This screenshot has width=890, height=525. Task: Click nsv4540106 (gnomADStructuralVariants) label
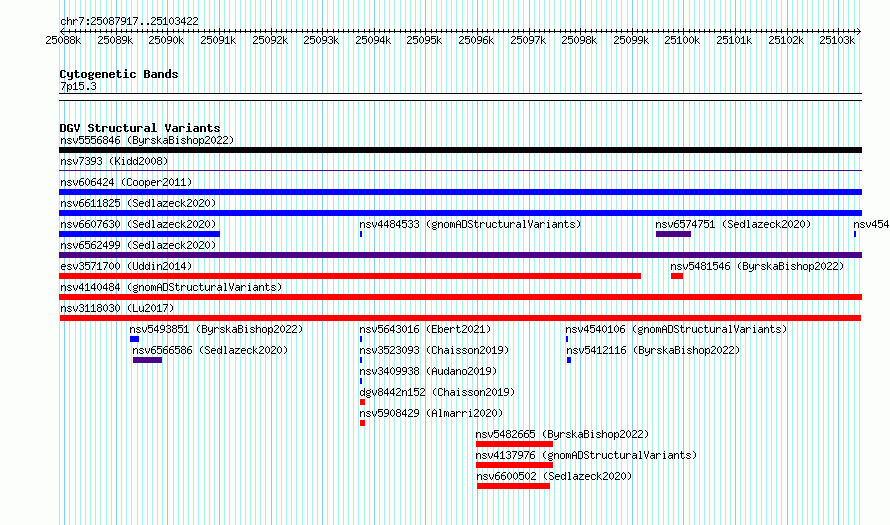point(676,329)
